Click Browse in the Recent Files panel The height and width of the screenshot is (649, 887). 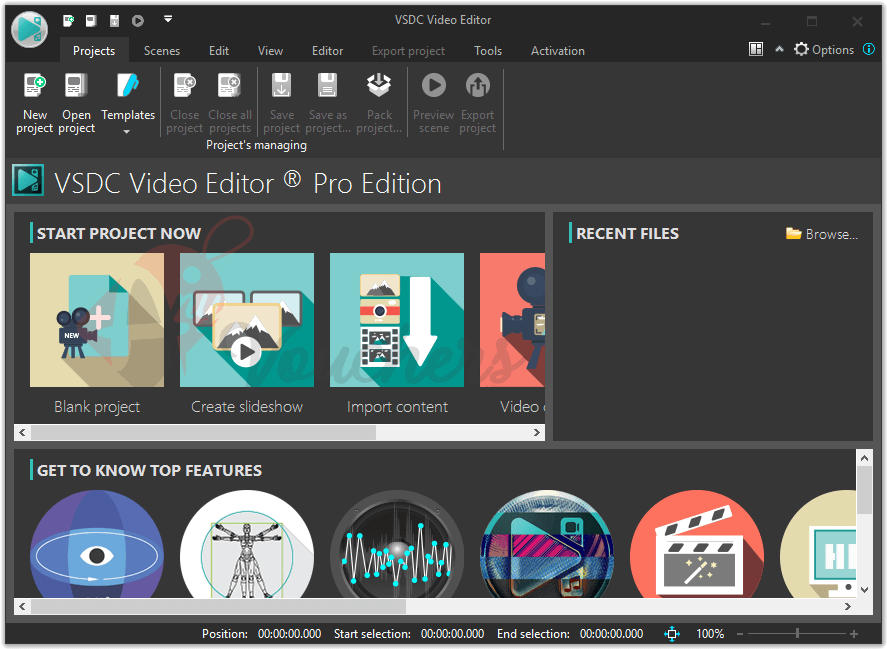click(x=822, y=233)
